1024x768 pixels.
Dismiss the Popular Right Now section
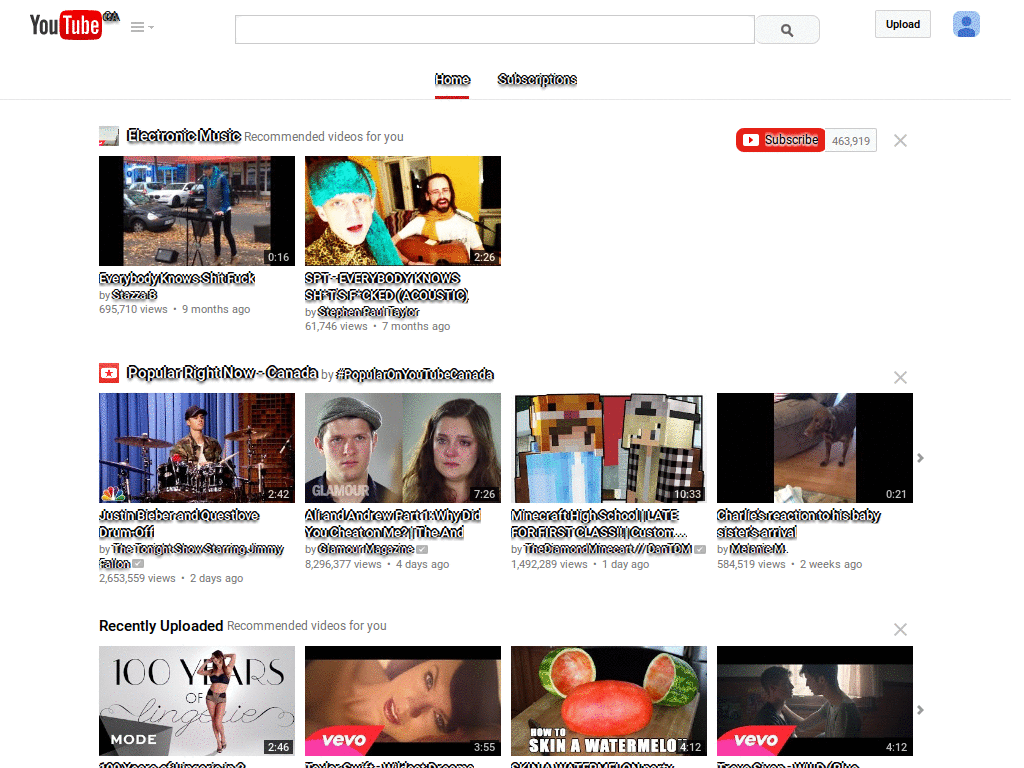point(900,377)
